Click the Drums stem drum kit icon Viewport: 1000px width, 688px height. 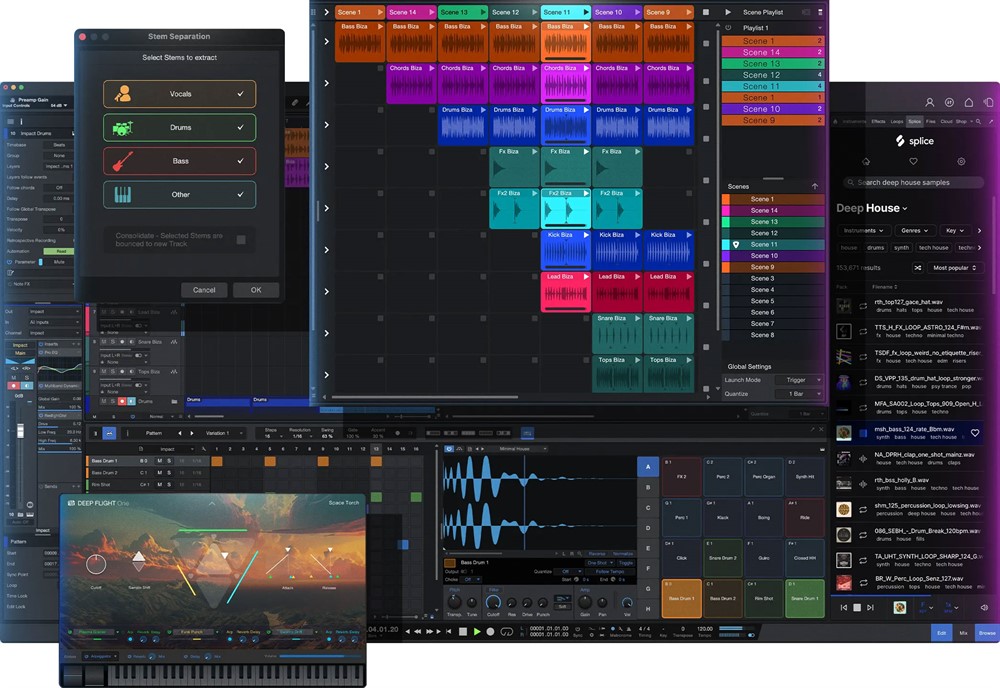(122, 128)
